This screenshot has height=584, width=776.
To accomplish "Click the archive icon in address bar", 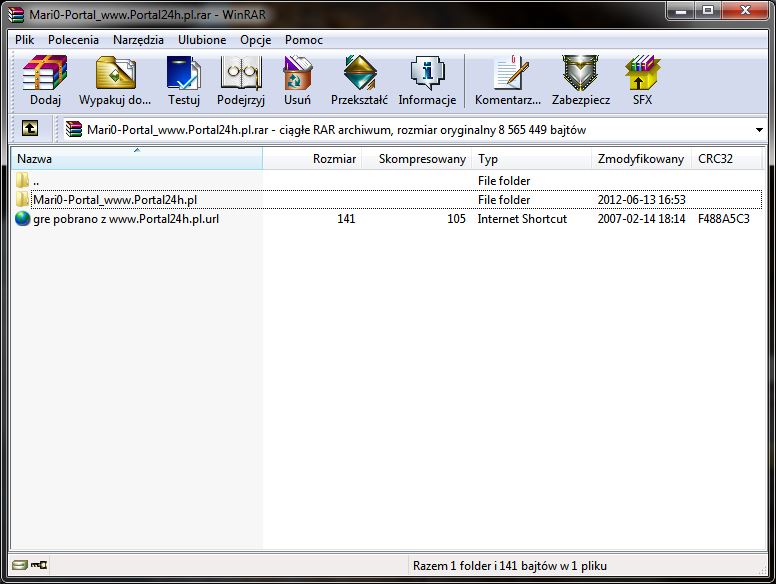I will [74, 129].
